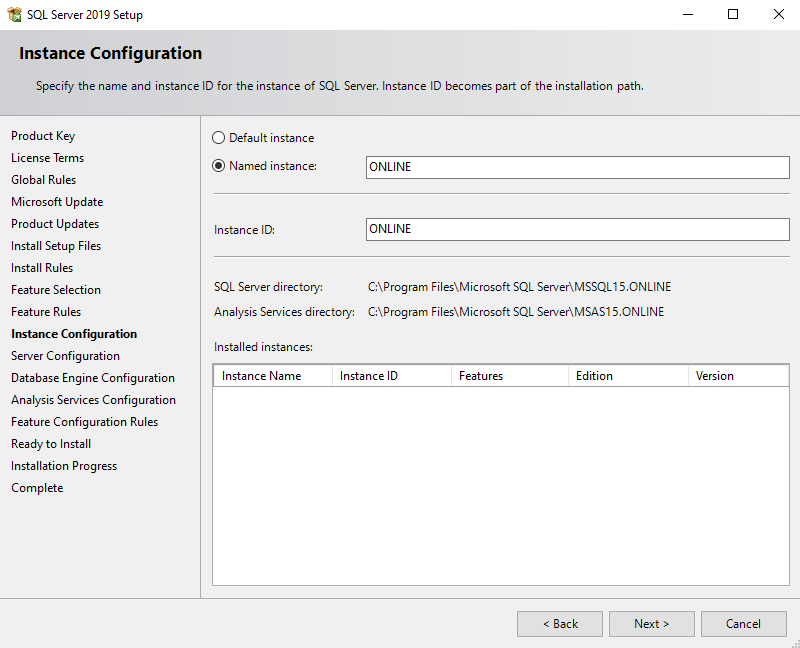This screenshot has width=800, height=648.
Task: Close the SQL Server 2019 Setup window
Action: (779, 15)
